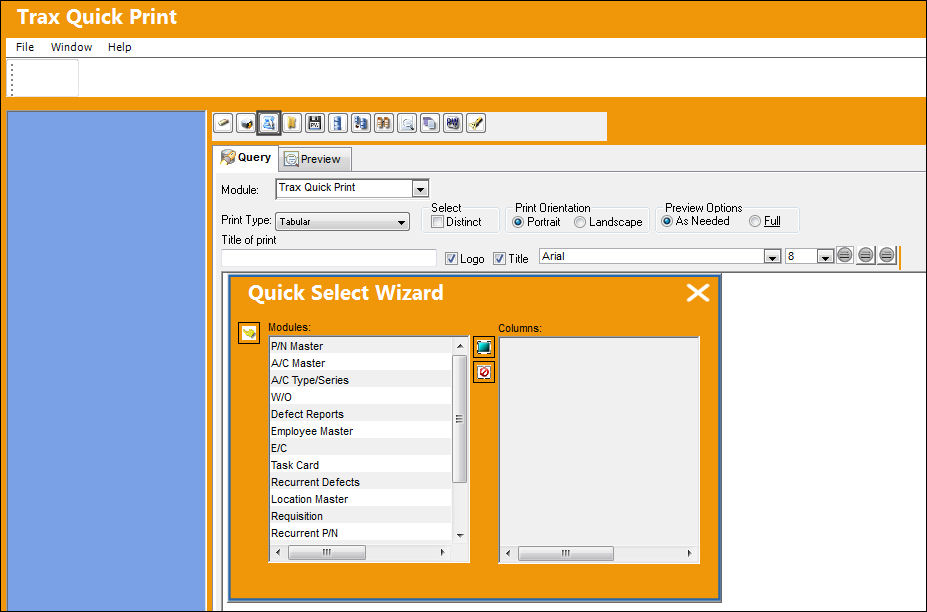Uncheck the Title checkbox
This screenshot has width=927, height=612.
coord(500,258)
